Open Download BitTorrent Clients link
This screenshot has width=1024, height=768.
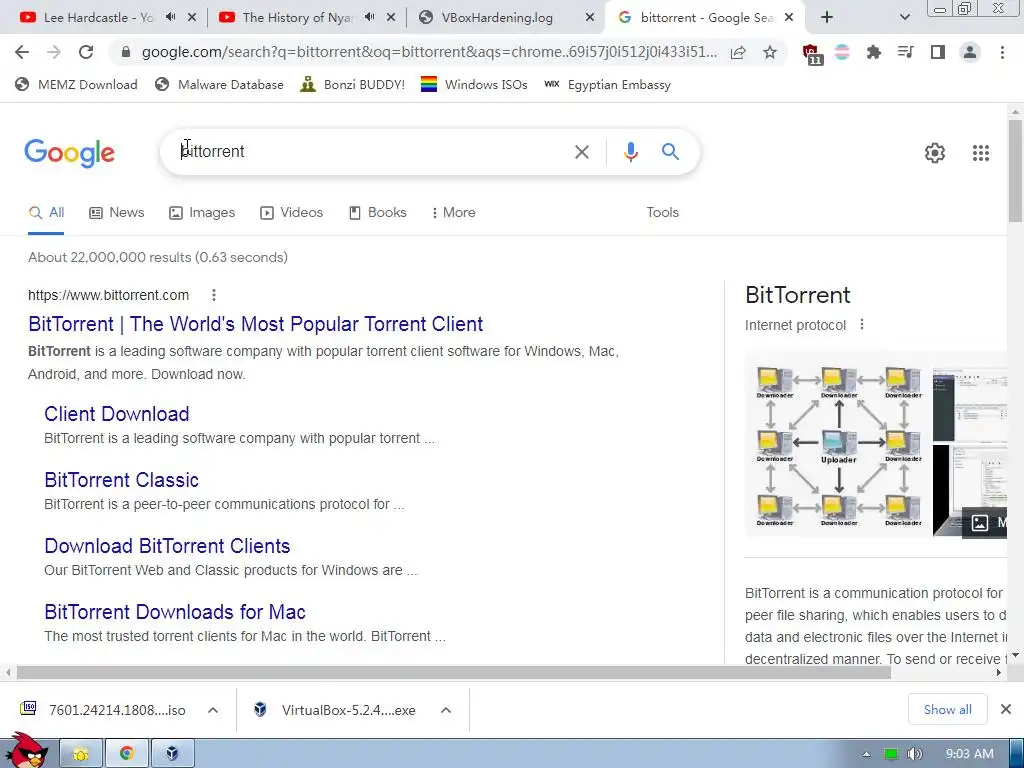pyautogui.click(x=167, y=546)
